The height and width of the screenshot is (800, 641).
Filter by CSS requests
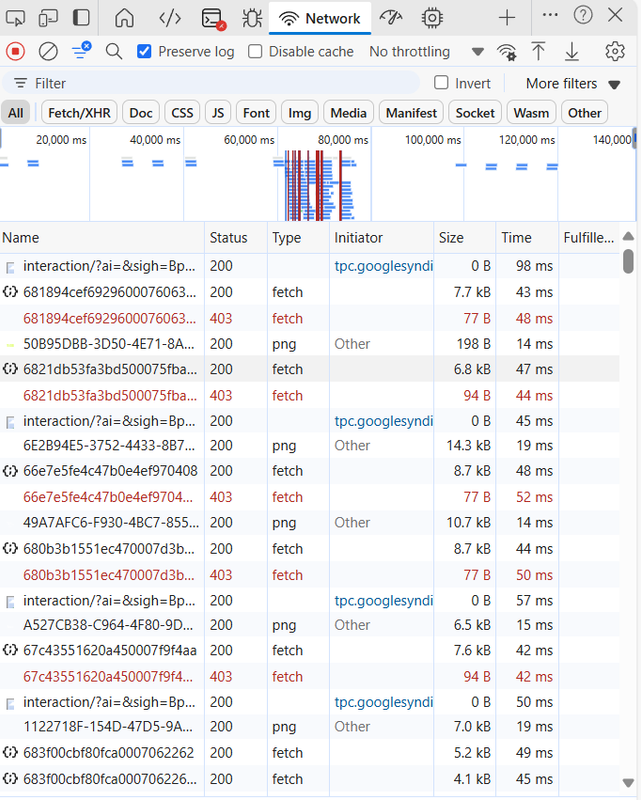182,113
